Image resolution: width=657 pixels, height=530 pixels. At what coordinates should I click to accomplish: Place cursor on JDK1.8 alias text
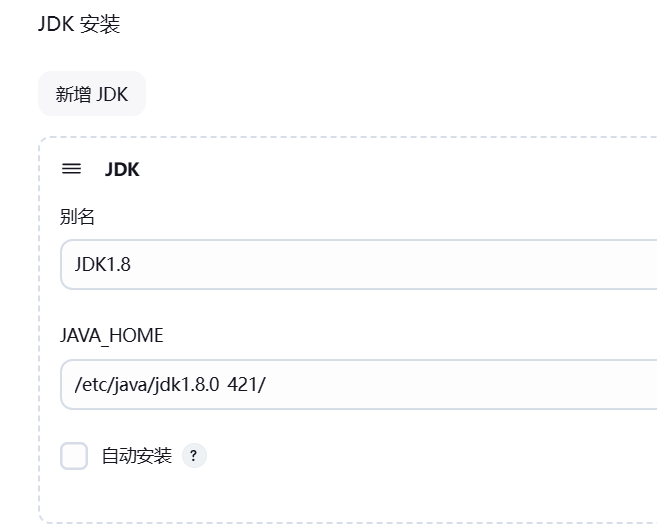[103, 264]
